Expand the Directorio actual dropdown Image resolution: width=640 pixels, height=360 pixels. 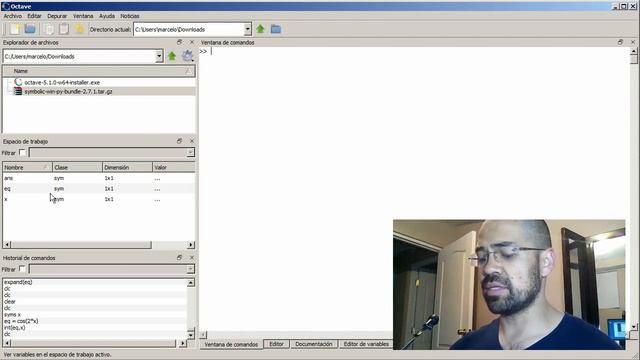pyautogui.click(x=247, y=29)
